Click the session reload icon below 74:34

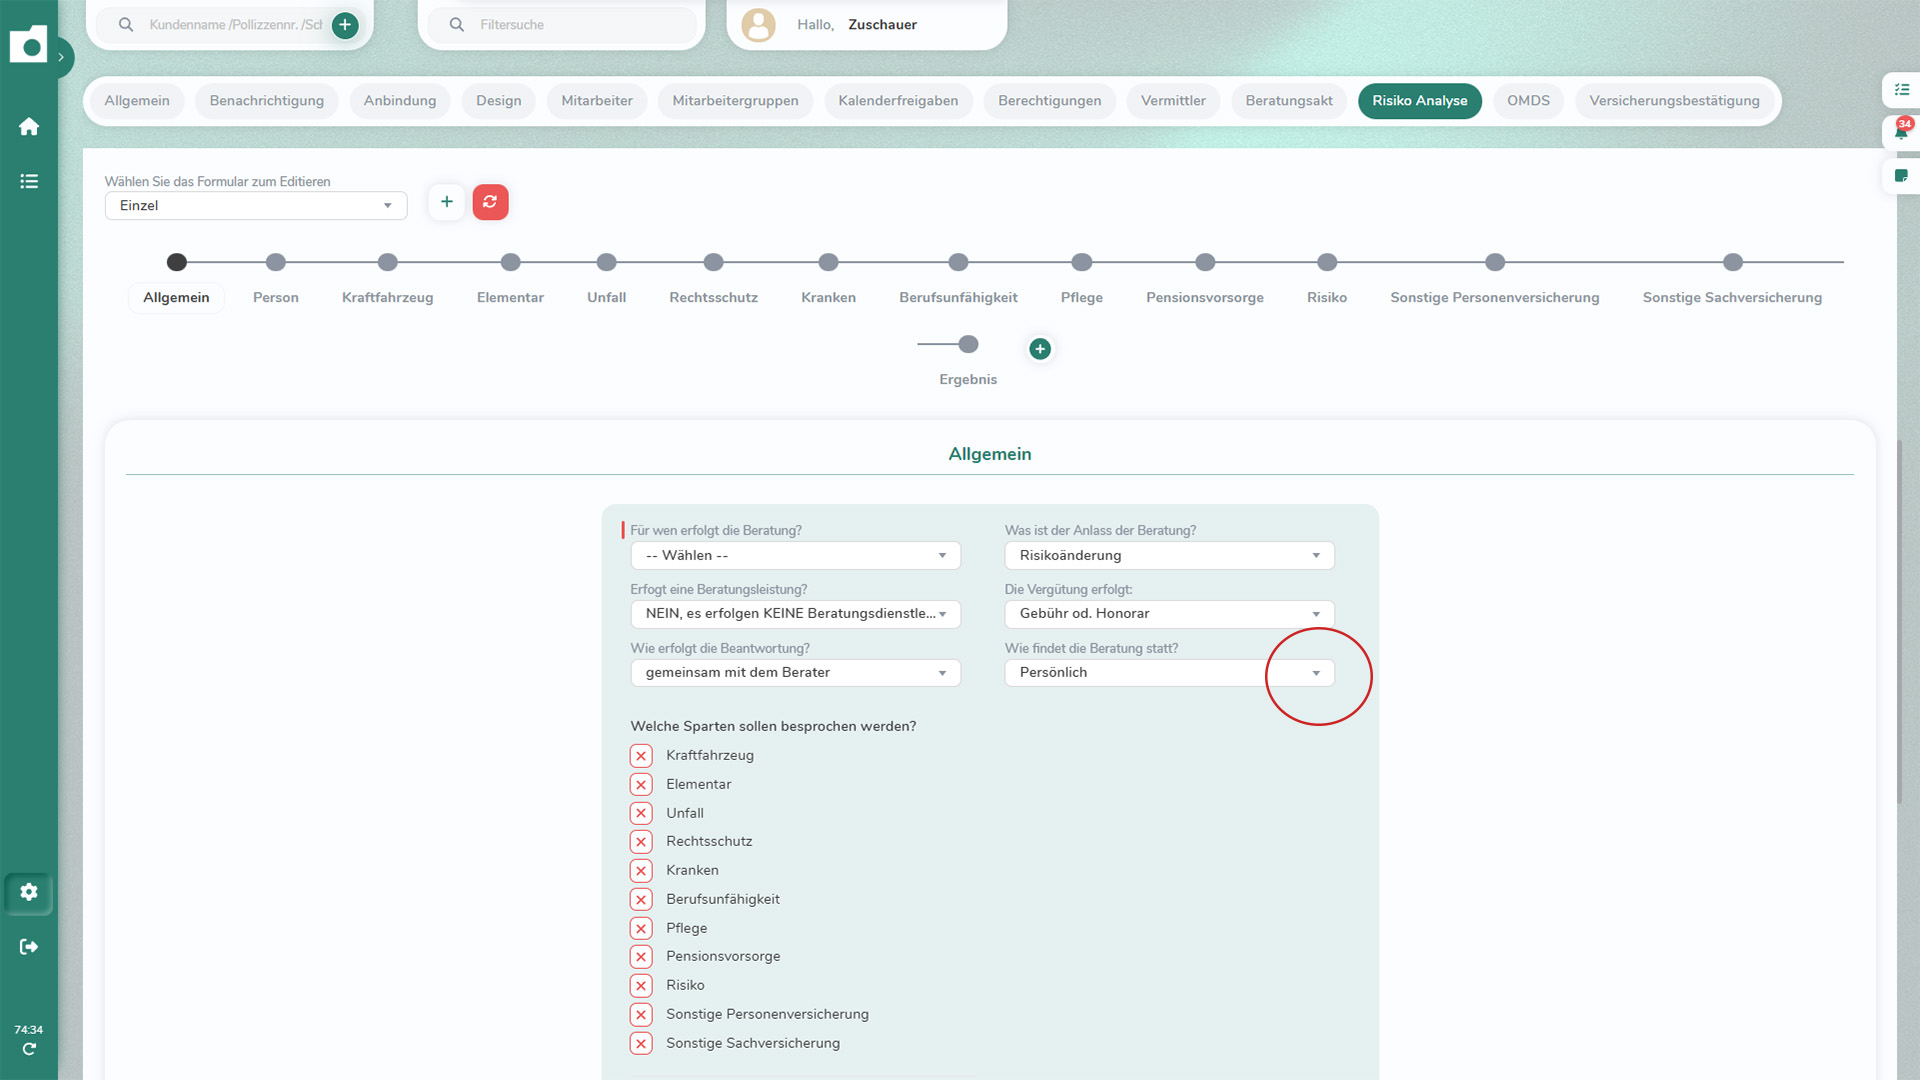pyautogui.click(x=29, y=1048)
